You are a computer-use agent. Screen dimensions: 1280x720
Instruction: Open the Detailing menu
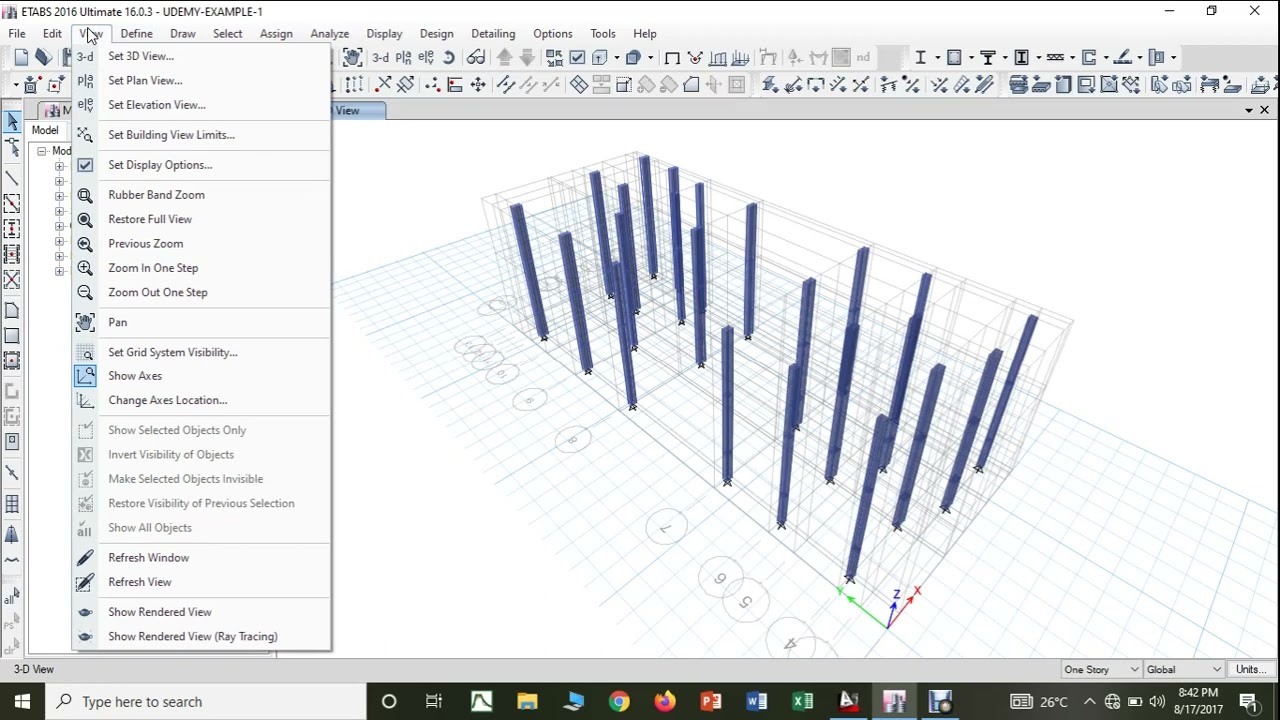[493, 33]
